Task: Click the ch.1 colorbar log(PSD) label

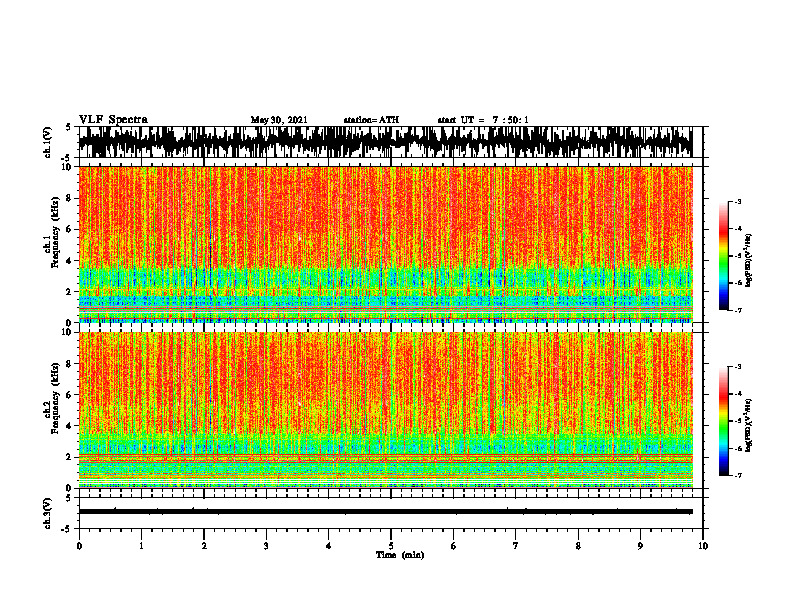Action: [x=749, y=260]
